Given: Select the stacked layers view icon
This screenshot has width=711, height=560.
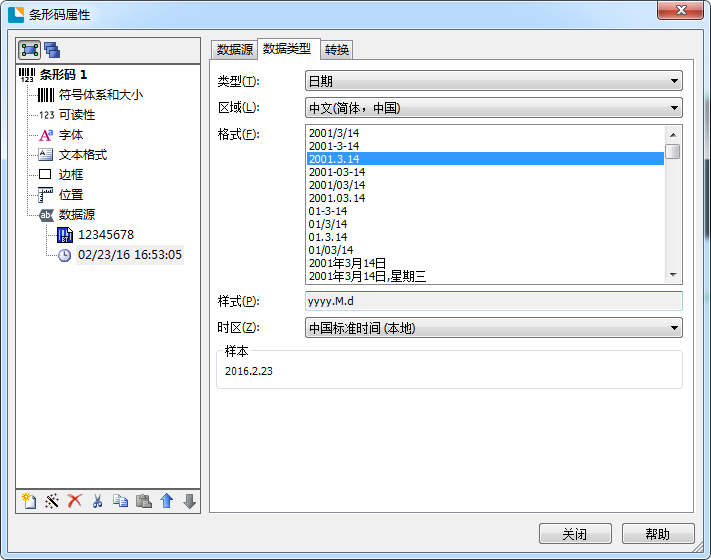Looking at the screenshot, I should pyautogui.click(x=52, y=49).
